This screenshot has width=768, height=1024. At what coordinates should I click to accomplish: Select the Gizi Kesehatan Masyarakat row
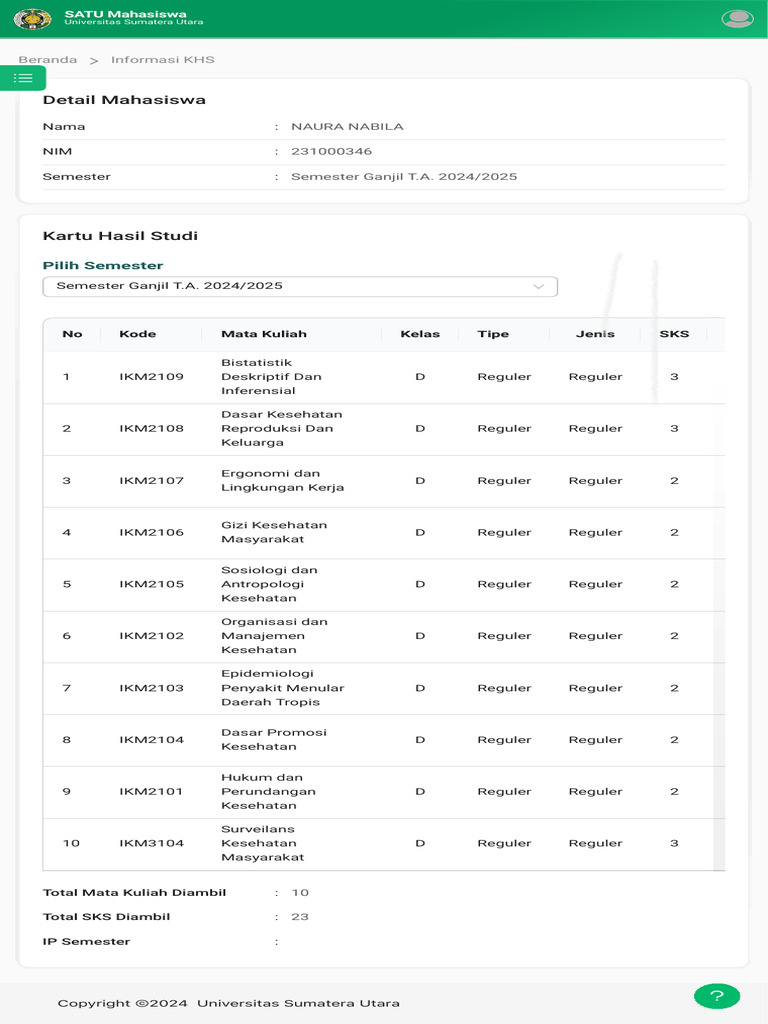(x=273, y=532)
